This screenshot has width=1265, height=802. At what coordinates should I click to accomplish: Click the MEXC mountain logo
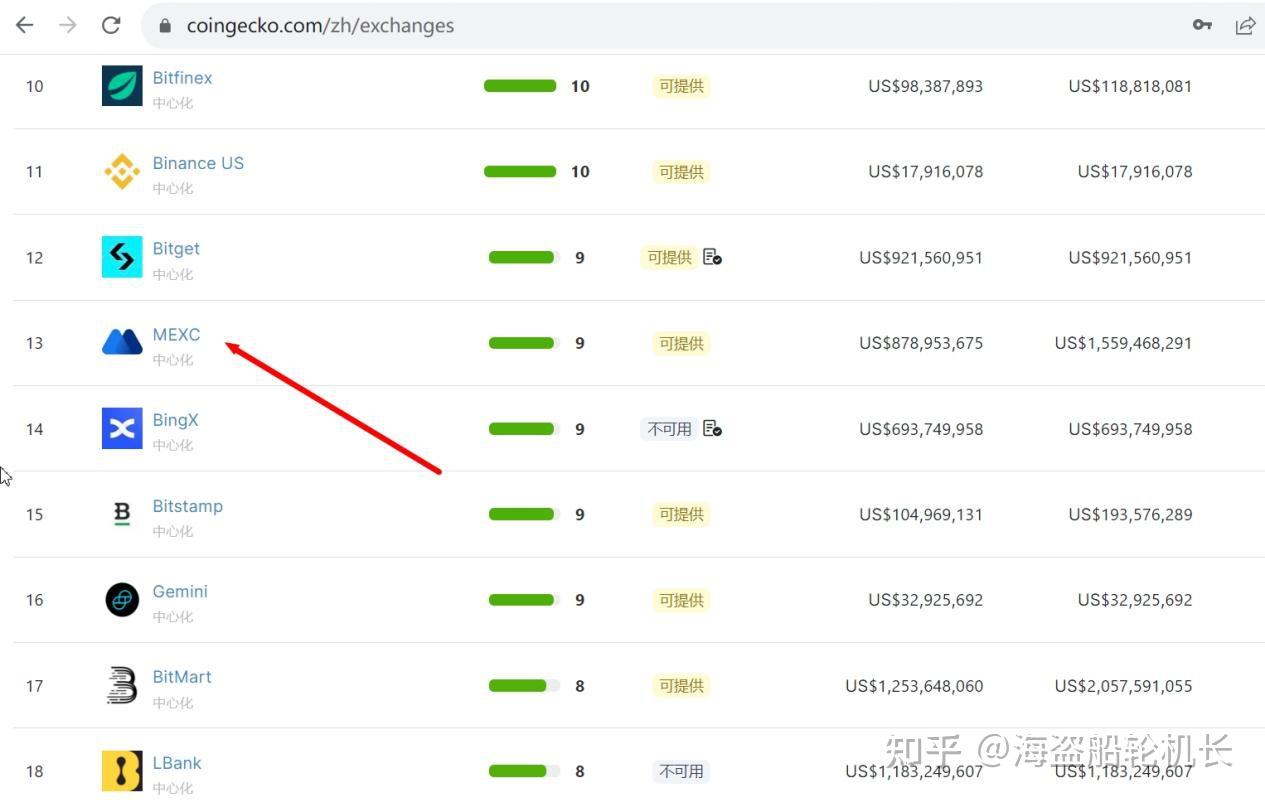click(x=122, y=343)
